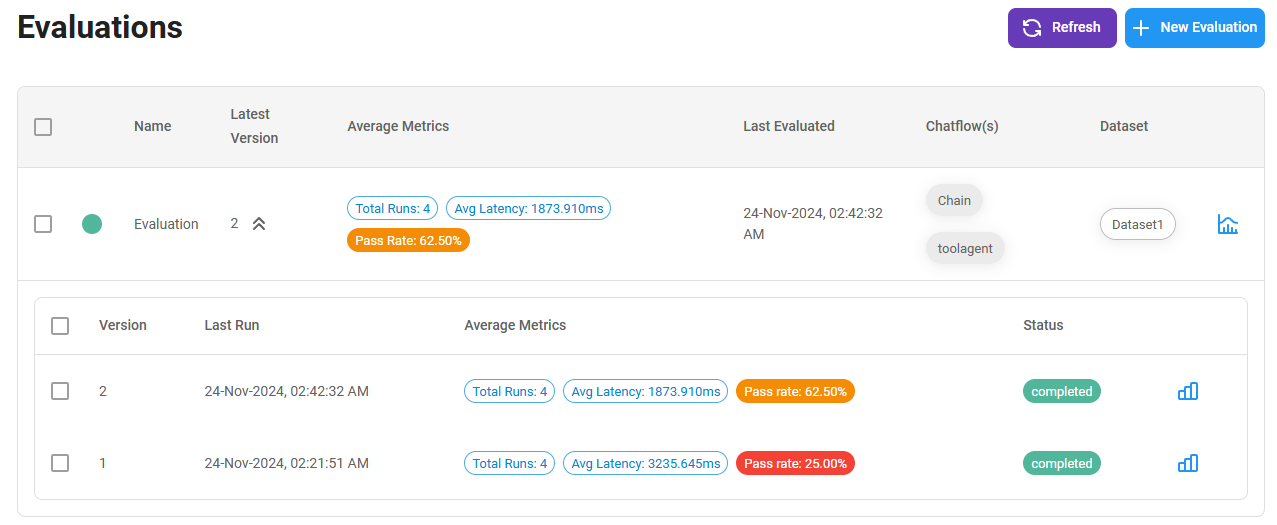1277x525 pixels.
Task: Open bar chart results for version 1
Action: tap(1187, 463)
